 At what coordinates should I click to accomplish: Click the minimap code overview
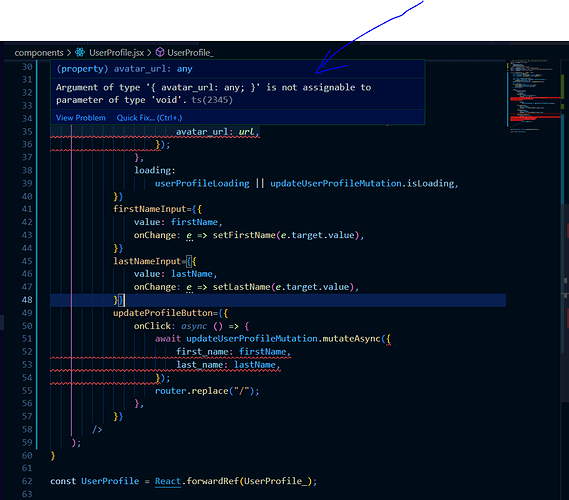point(535,96)
